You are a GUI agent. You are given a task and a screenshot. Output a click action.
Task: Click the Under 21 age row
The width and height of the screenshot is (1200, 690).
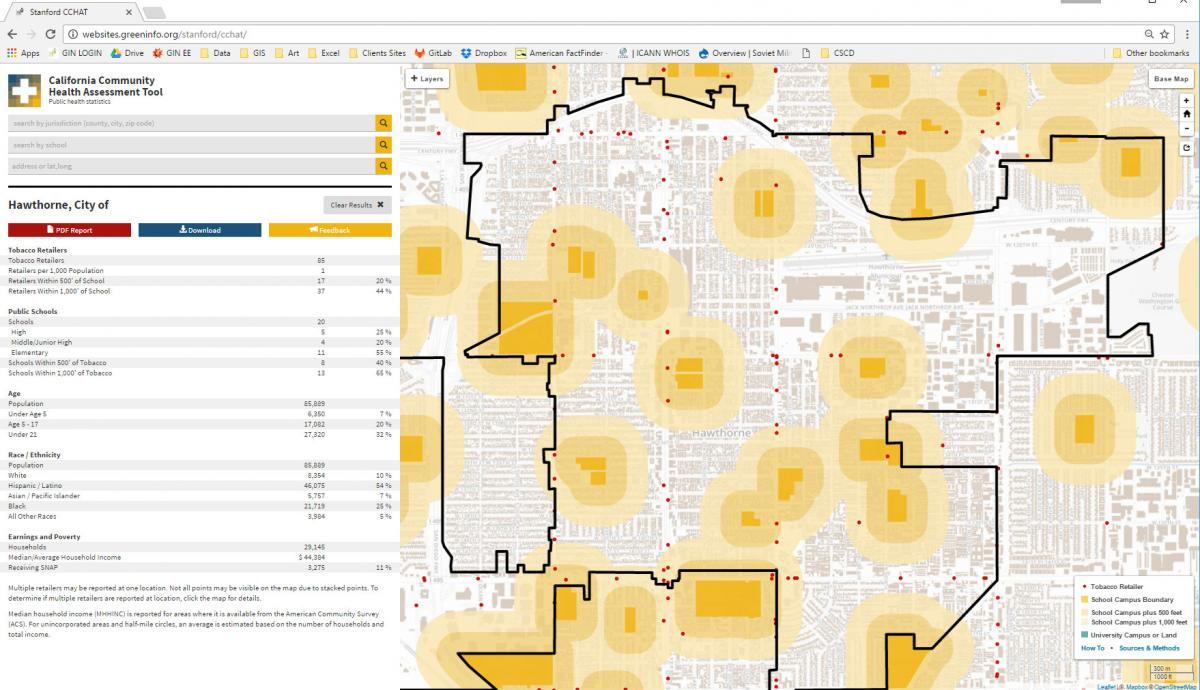[200, 435]
